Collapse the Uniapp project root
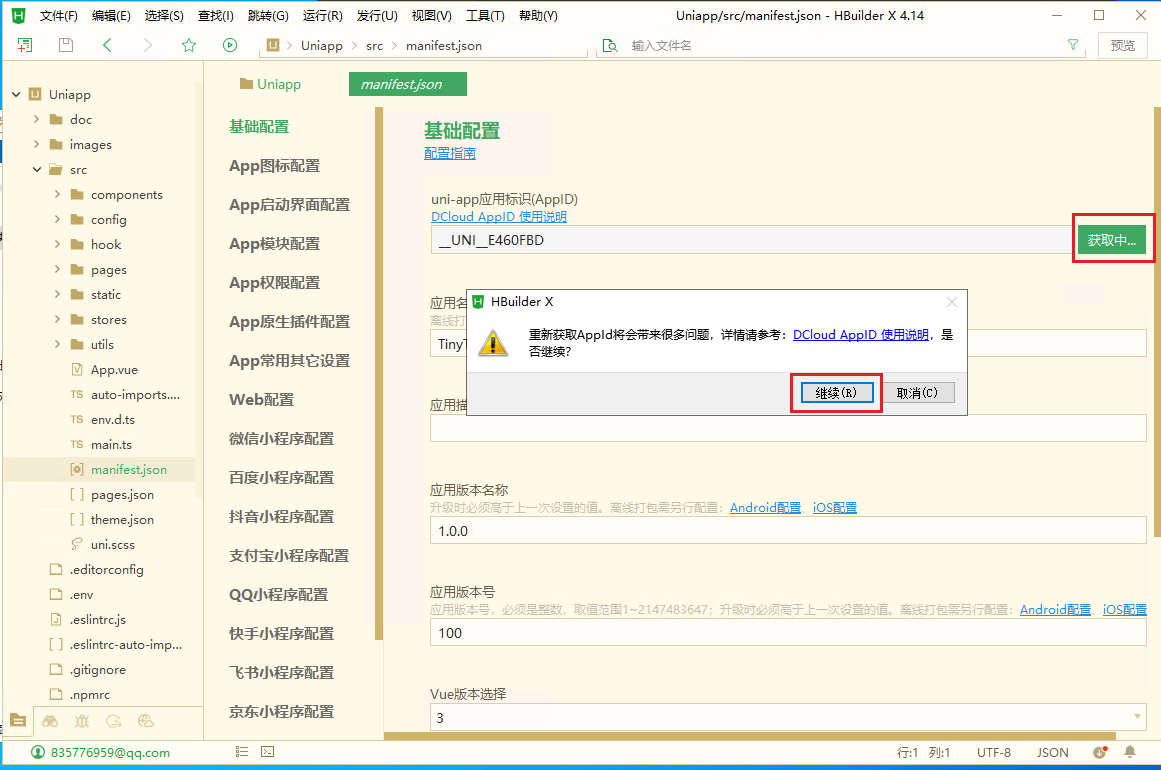 coord(16,94)
